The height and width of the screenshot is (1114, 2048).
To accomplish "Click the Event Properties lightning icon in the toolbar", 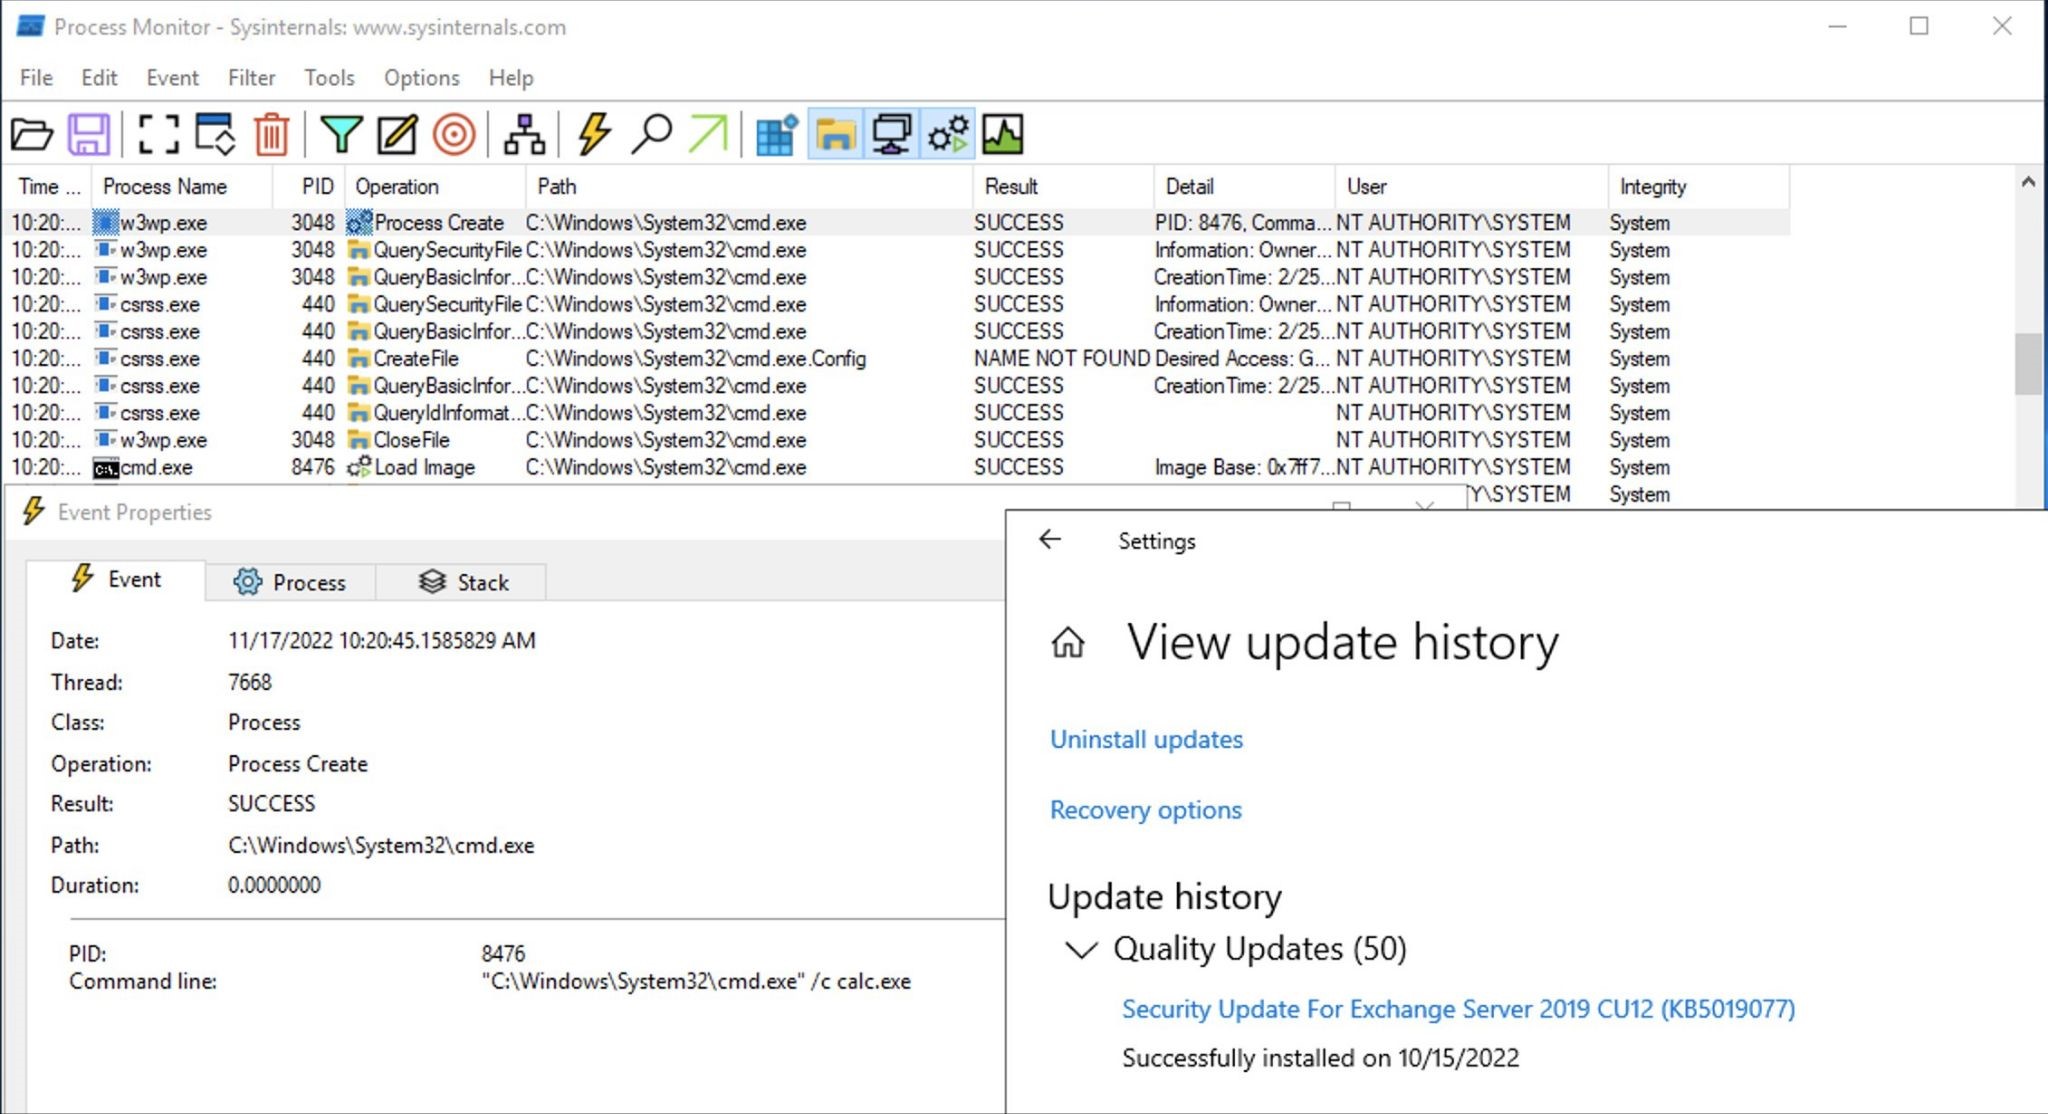I will tap(594, 134).
